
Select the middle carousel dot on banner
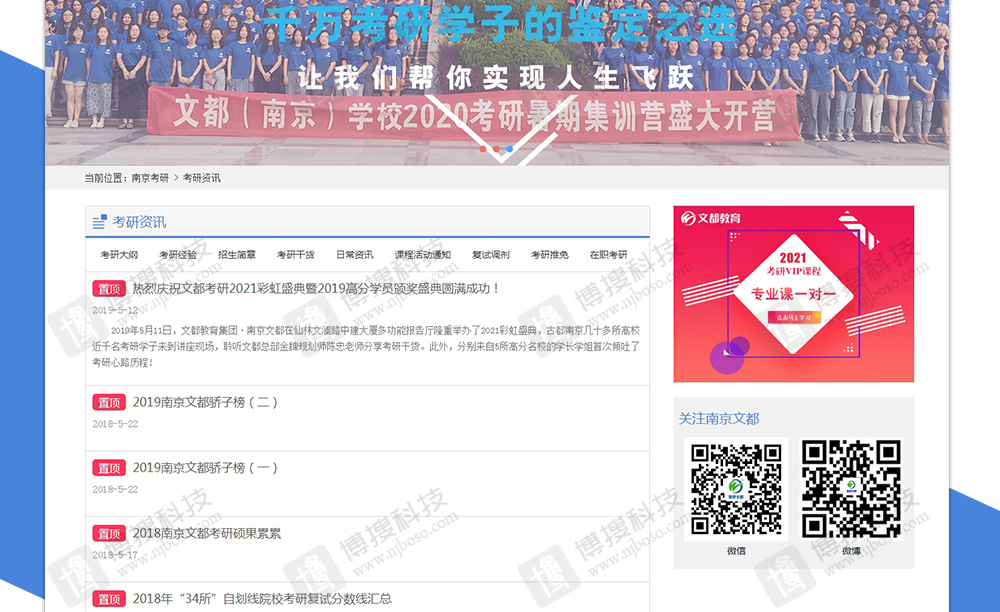coord(496,149)
